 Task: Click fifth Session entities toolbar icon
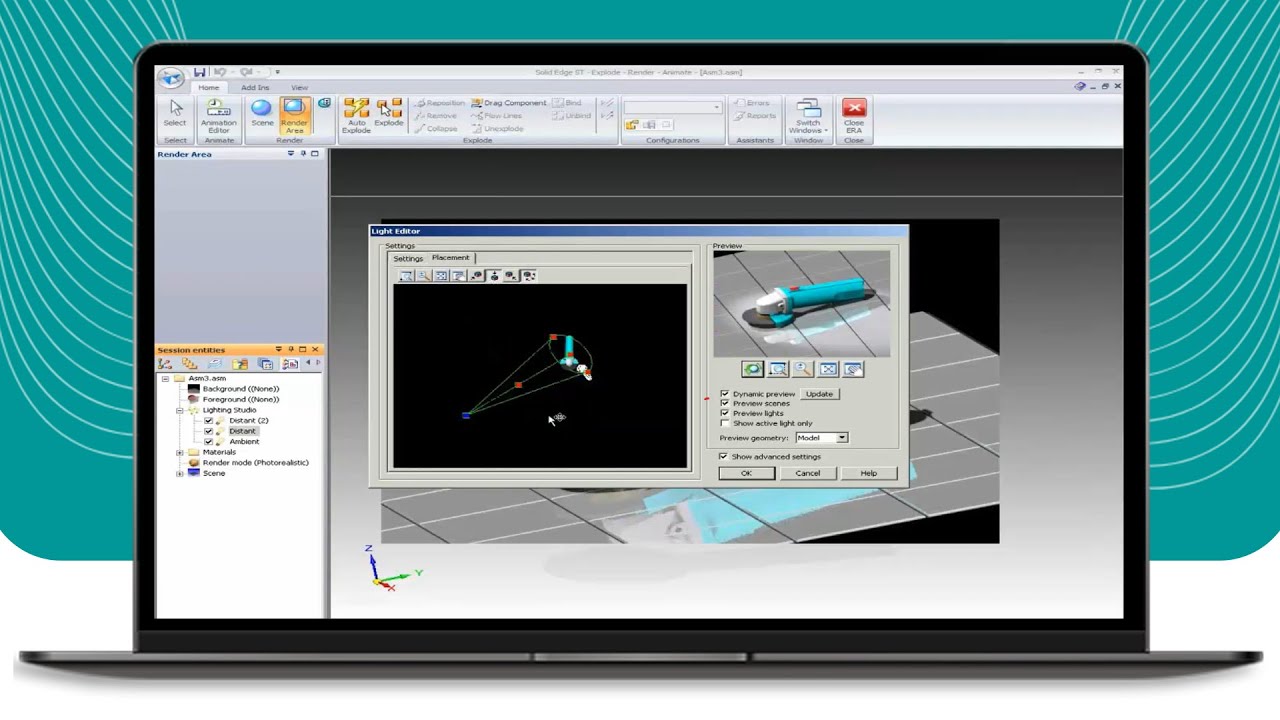(265, 364)
